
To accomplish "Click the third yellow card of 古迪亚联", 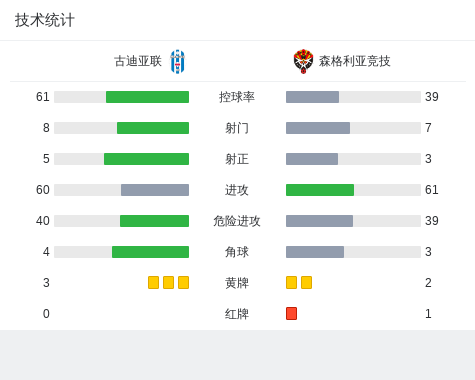I will tap(183, 282).
